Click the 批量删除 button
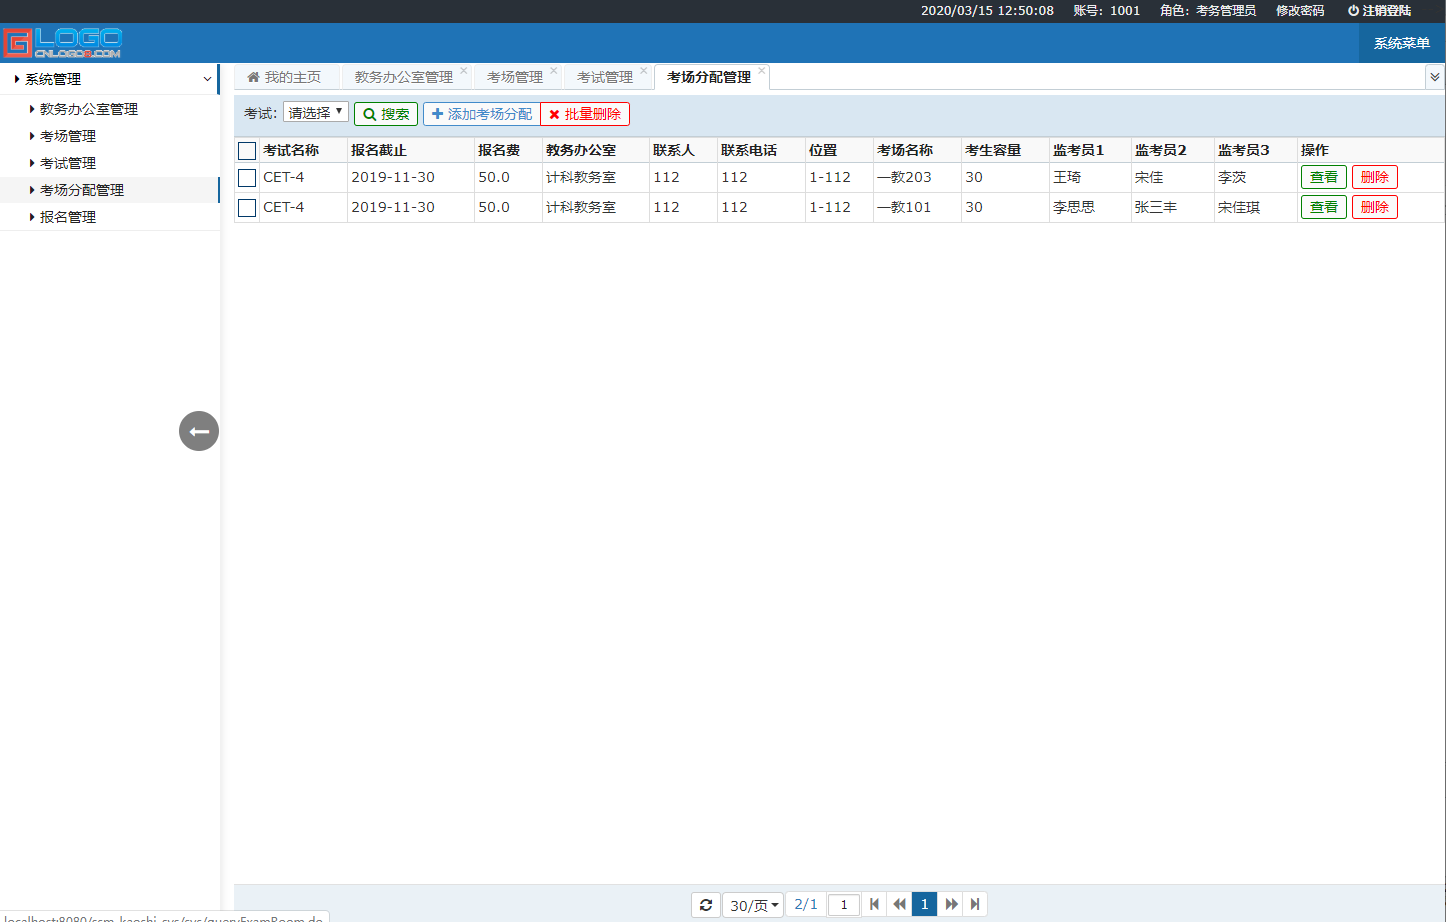Viewport: 1446px width, 922px height. coord(585,114)
